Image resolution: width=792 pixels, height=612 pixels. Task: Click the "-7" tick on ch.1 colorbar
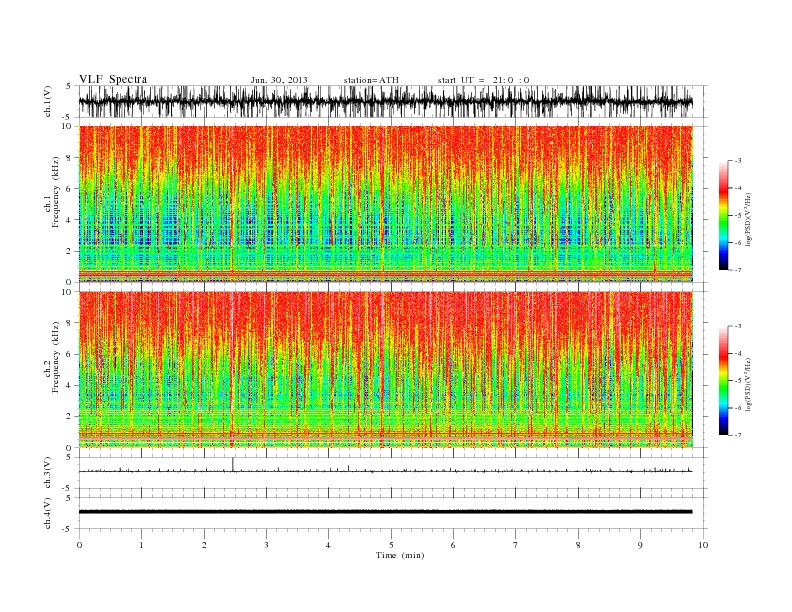[x=737, y=270]
